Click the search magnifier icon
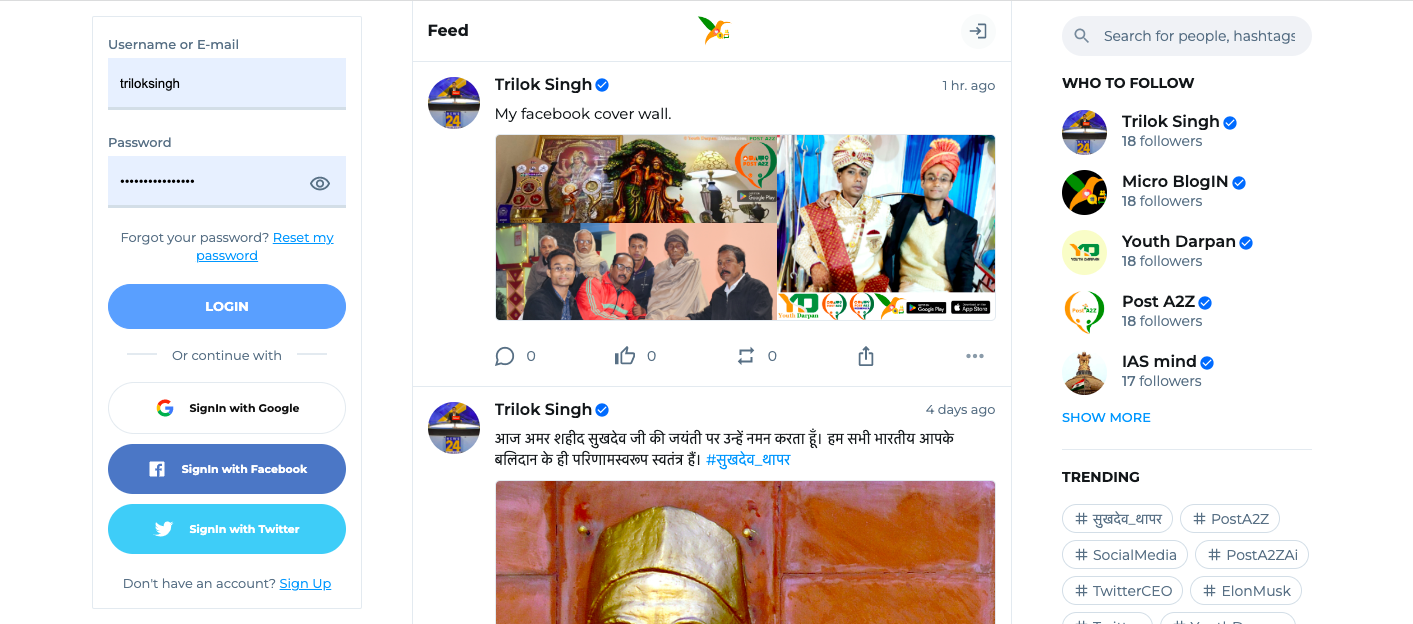The width and height of the screenshot is (1413, 624). [x=1081, y=36]
